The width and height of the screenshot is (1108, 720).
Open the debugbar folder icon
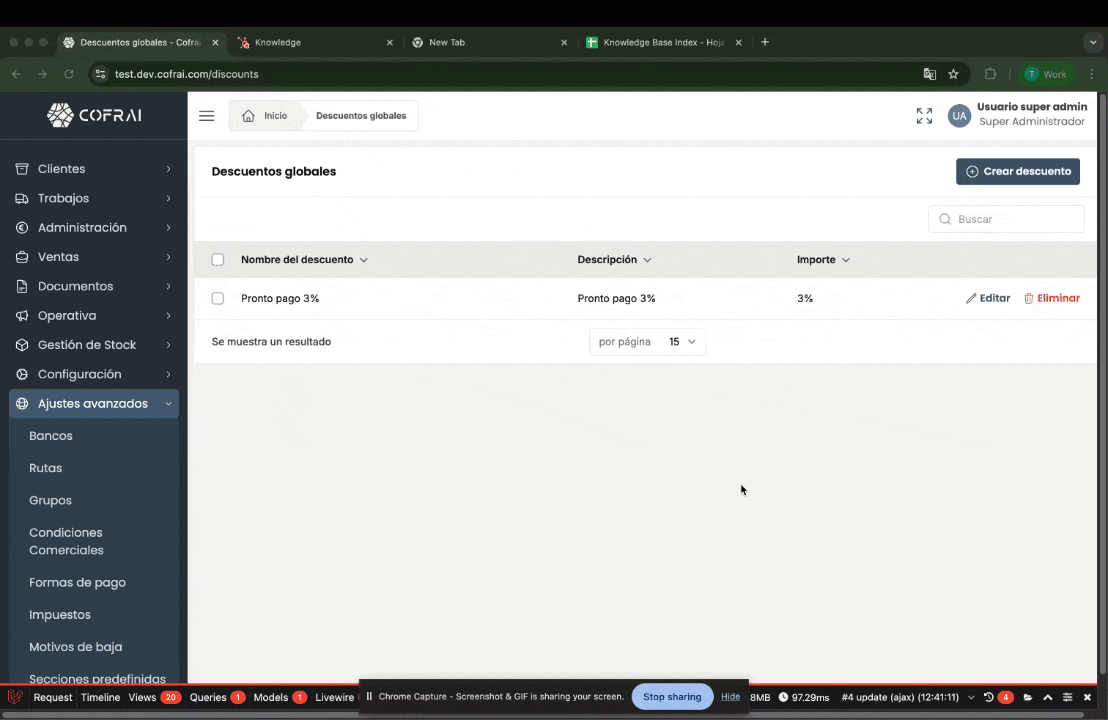pos(1027,697)
